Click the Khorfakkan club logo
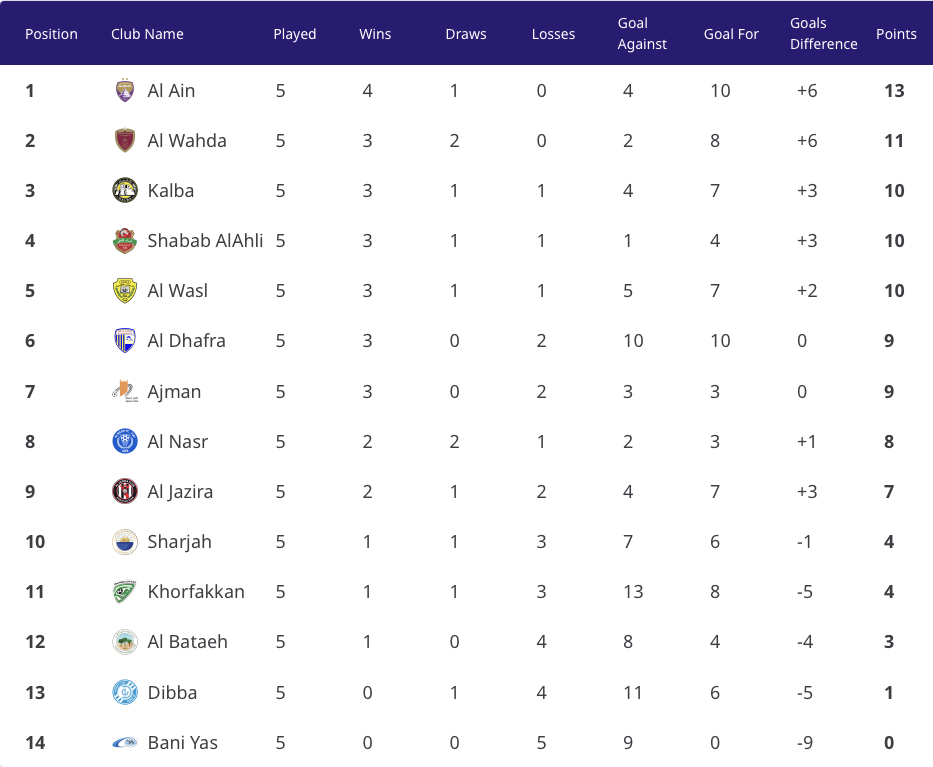Image resolution: width=933 pixels, height=767 pixels. point(124,591)
